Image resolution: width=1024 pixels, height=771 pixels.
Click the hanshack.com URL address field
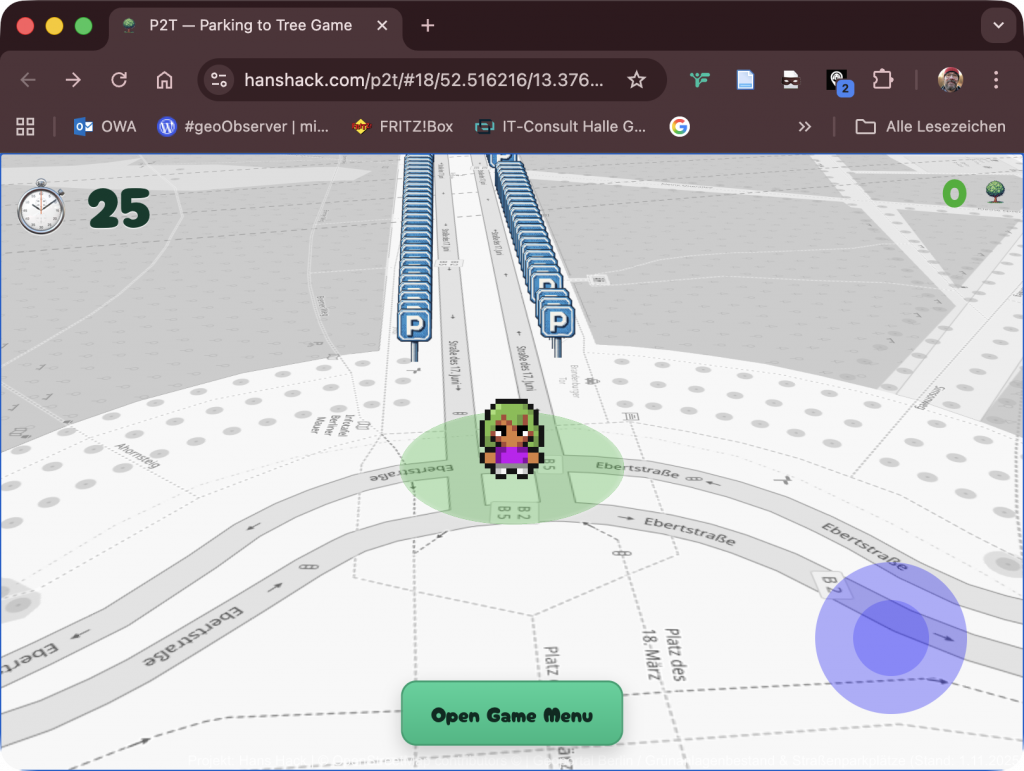[x=423, y=80]
